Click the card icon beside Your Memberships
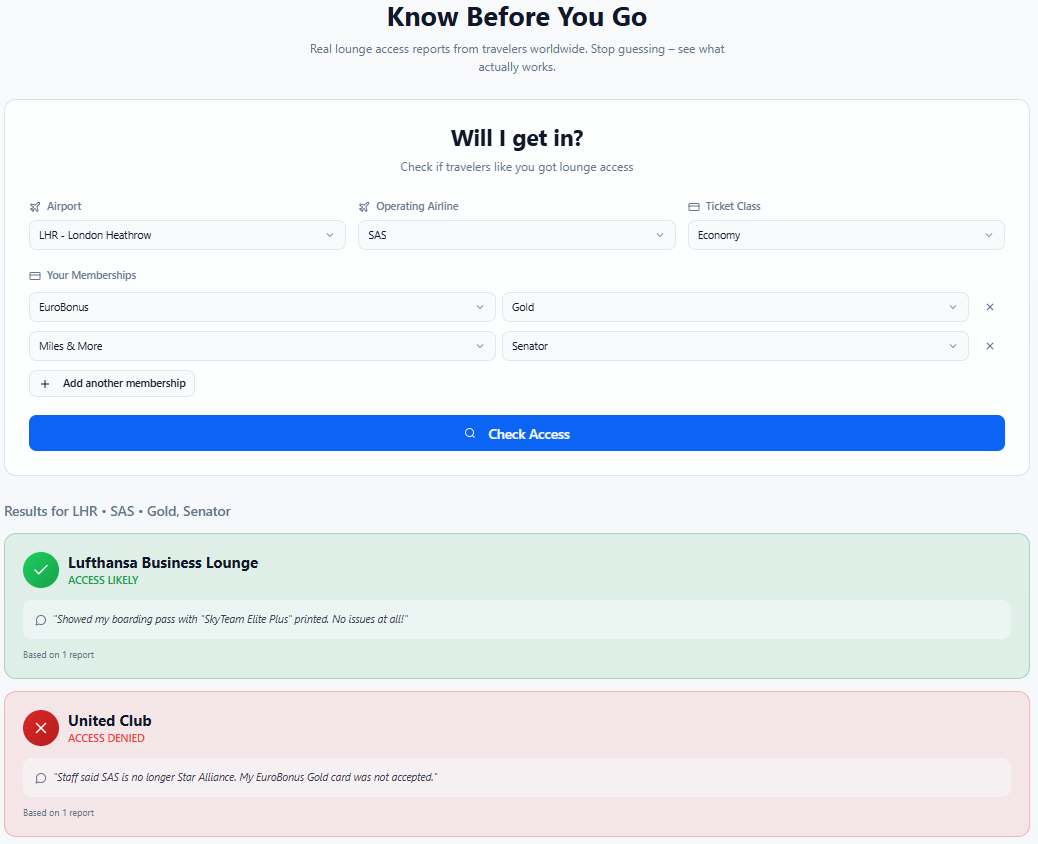Screen dimensions: 1038x844 coord(35,276)
